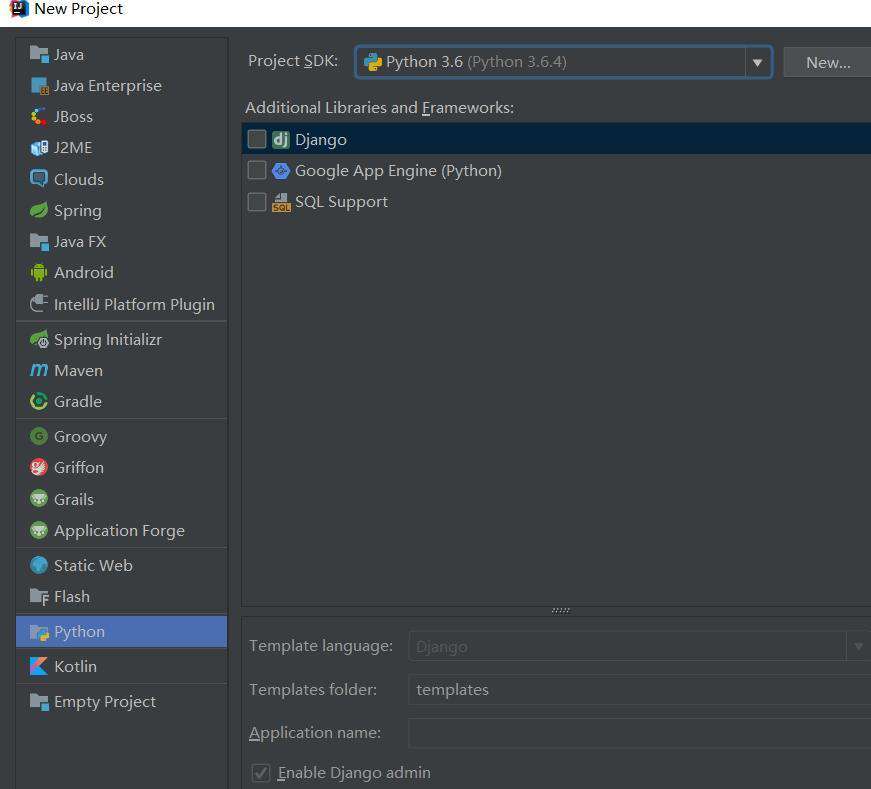Click the Kotlin icon
Viewport: 871px width, 789px height.
(39, 666)
